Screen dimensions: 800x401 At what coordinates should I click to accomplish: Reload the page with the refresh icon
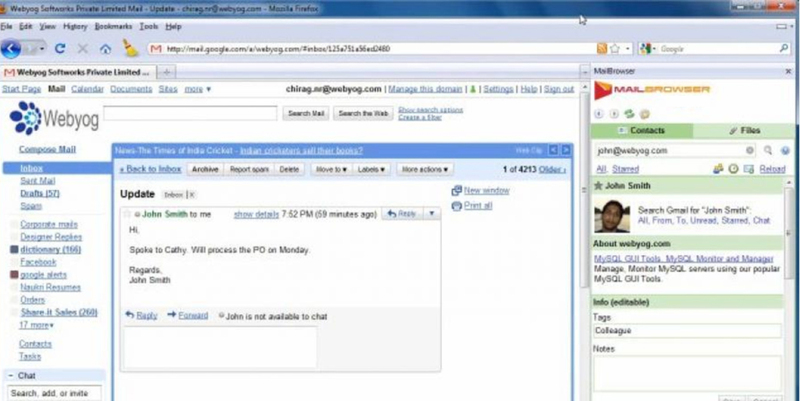(60, 49)
